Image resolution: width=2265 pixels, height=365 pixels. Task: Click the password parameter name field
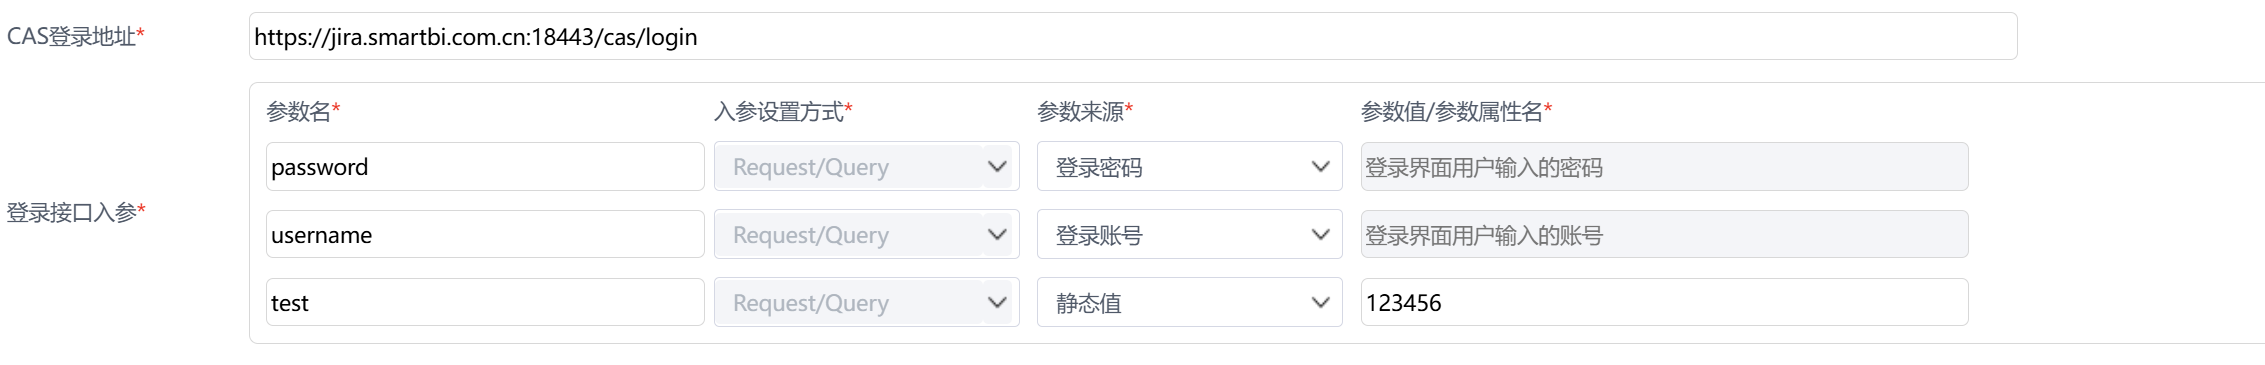[x=485, y=166]
